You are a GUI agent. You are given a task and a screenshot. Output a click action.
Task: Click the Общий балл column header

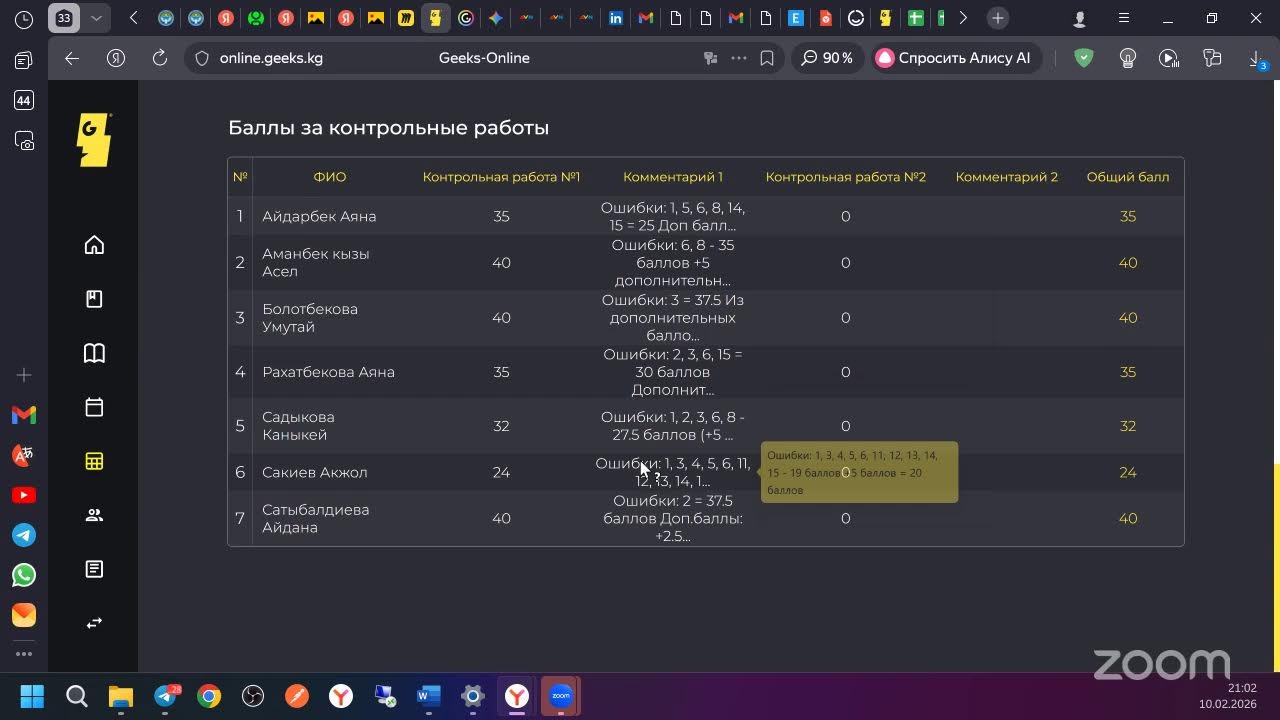tap(1127, 177)
